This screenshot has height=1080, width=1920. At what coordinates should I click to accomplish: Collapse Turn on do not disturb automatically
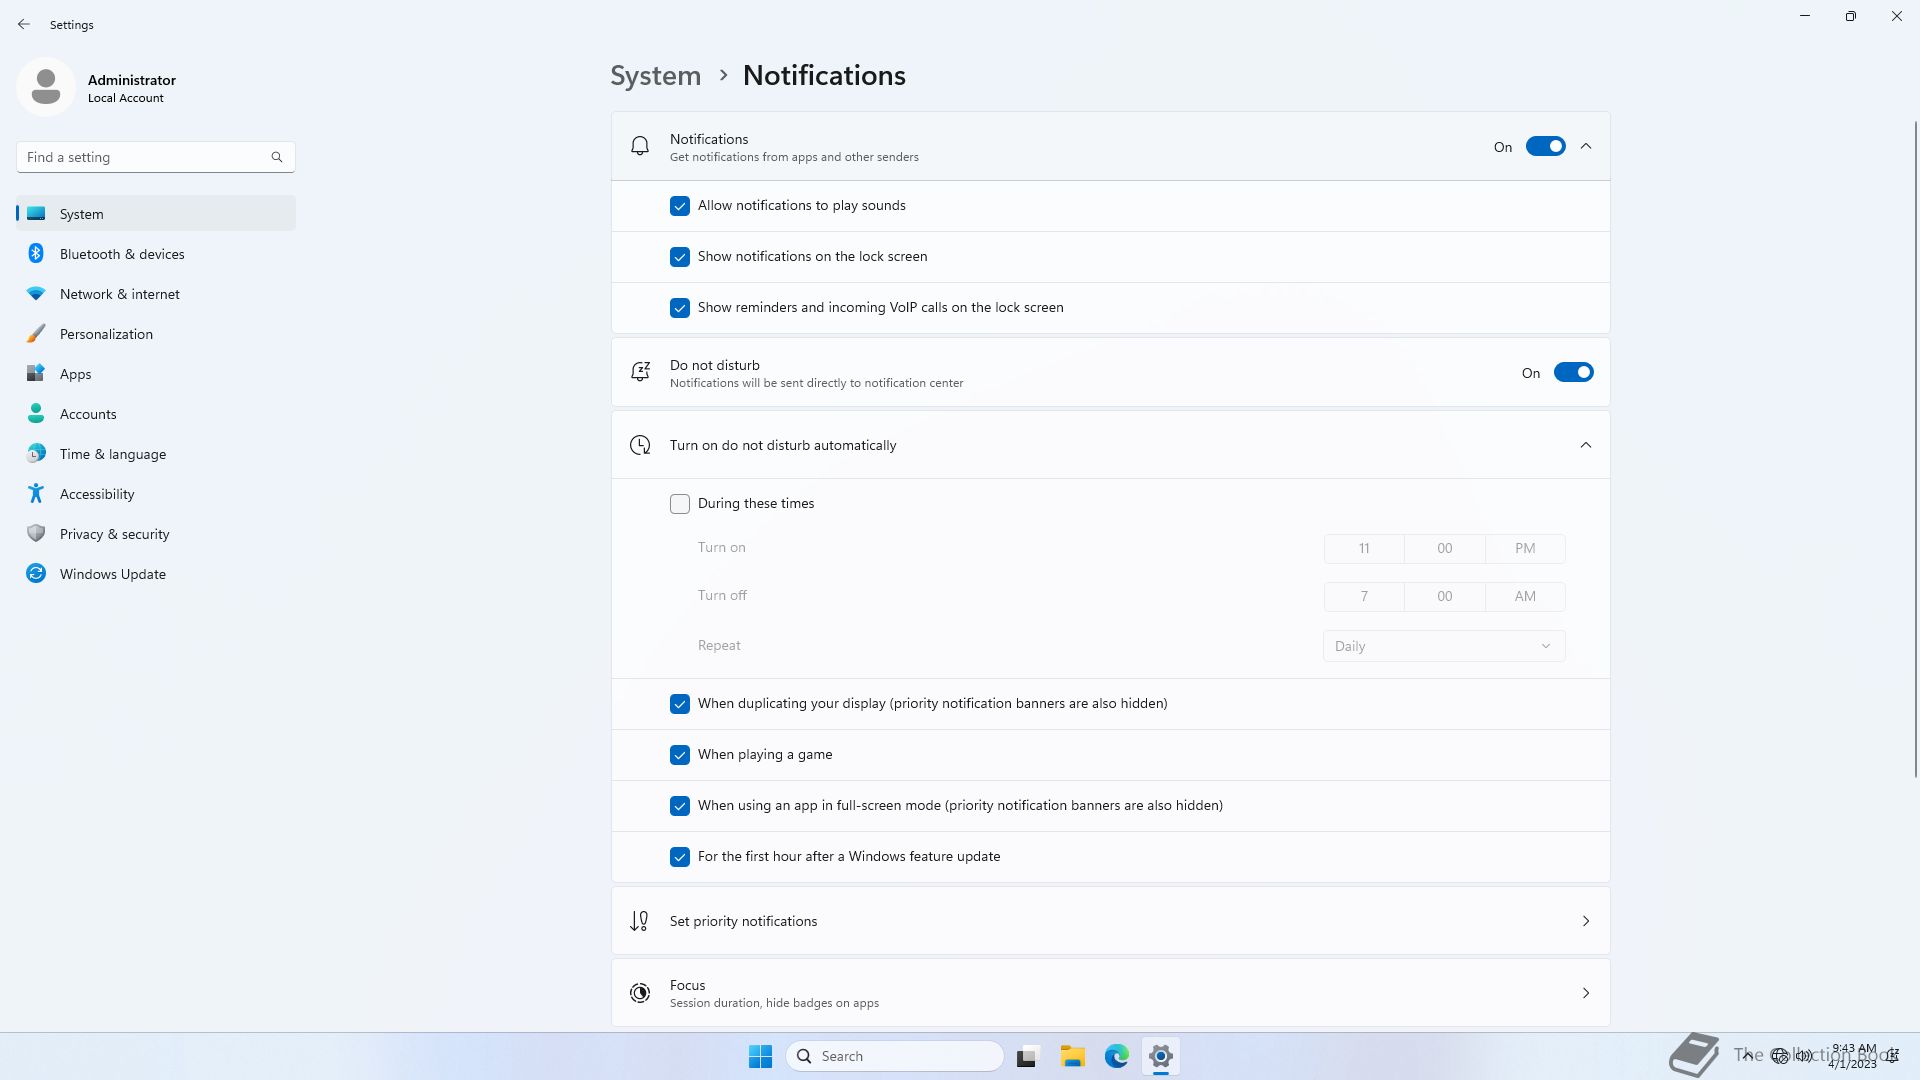click(x=1585, y=445)
